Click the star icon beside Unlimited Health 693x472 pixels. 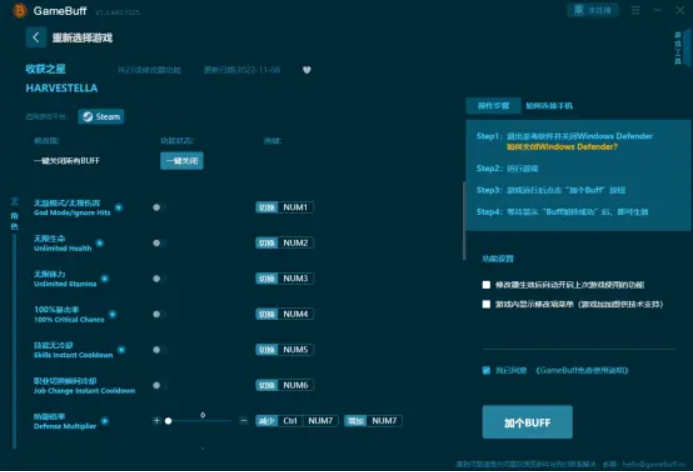point(100,243)
